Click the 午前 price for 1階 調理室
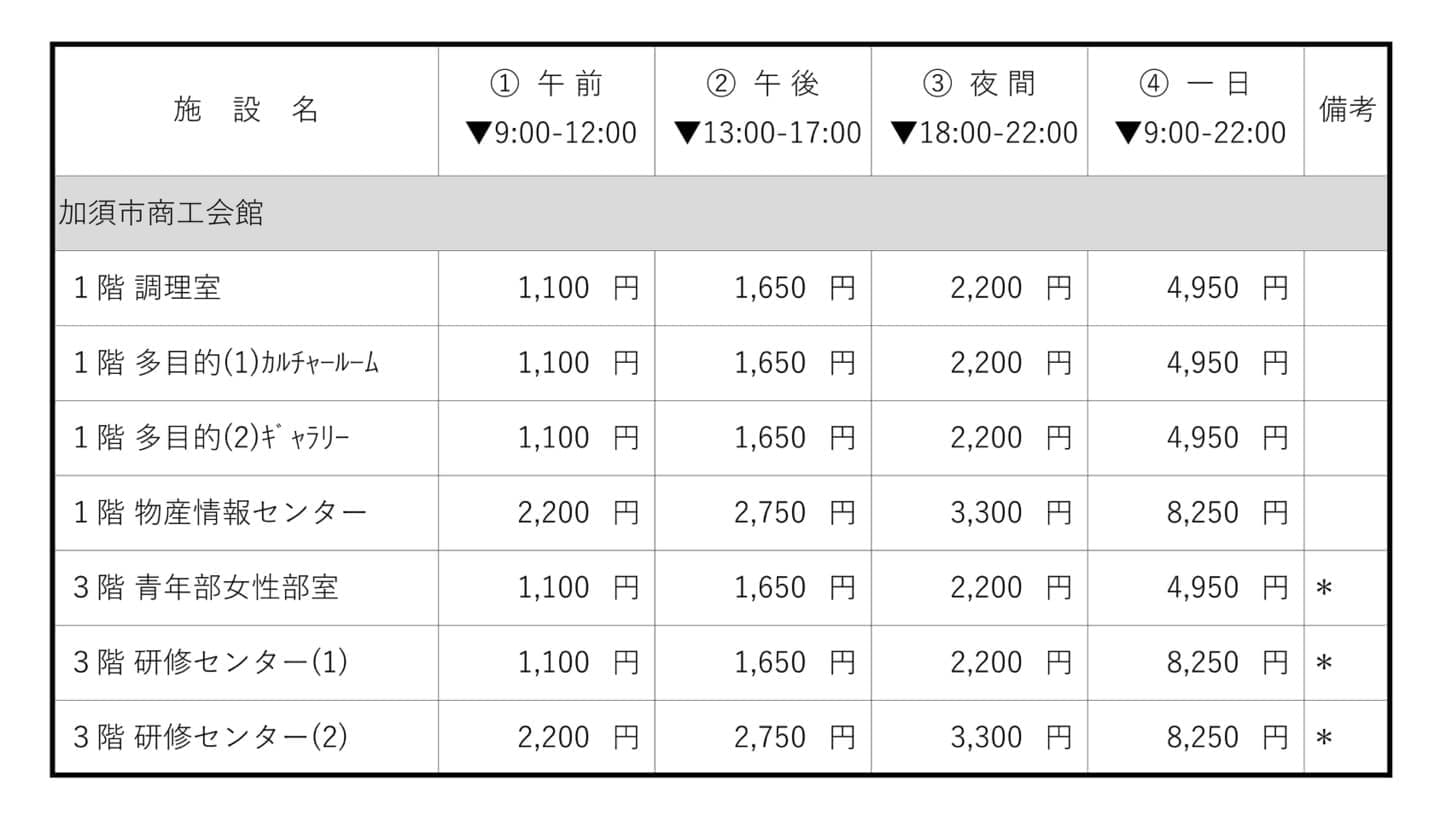This screenshot has height=822, width=1440. click(577, 288)
